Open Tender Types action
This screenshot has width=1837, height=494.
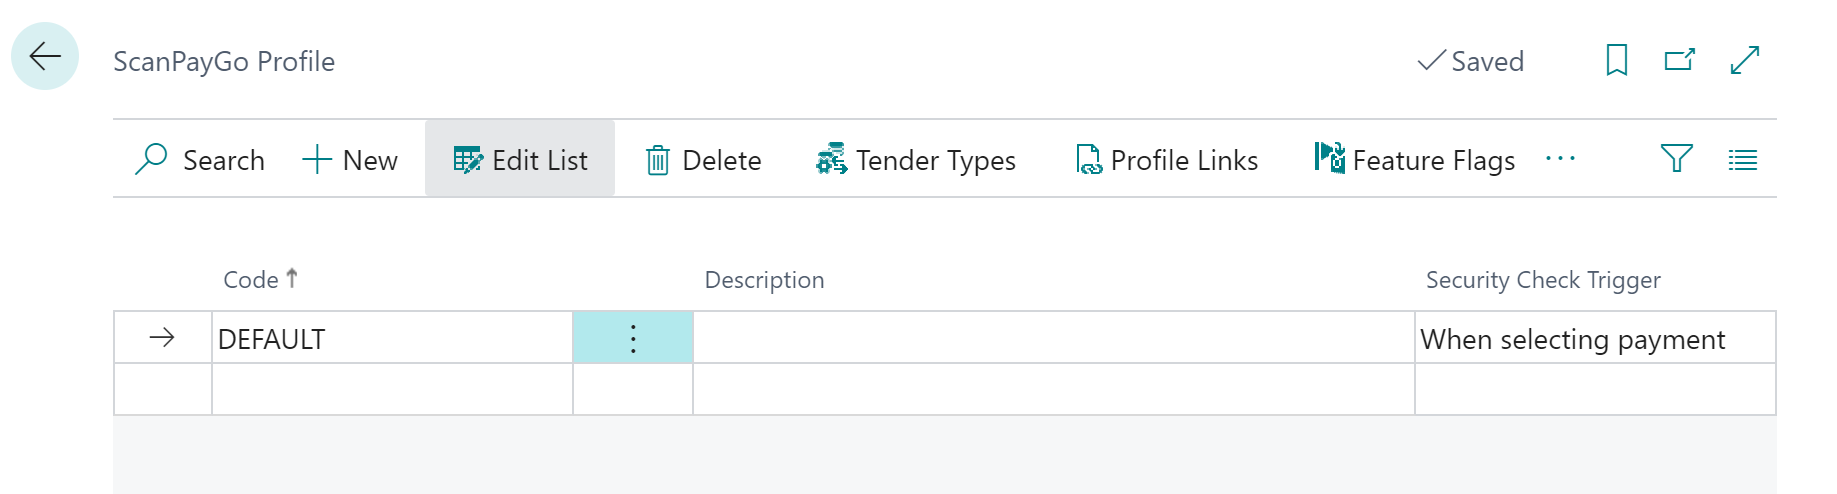[x=916, y=160]
